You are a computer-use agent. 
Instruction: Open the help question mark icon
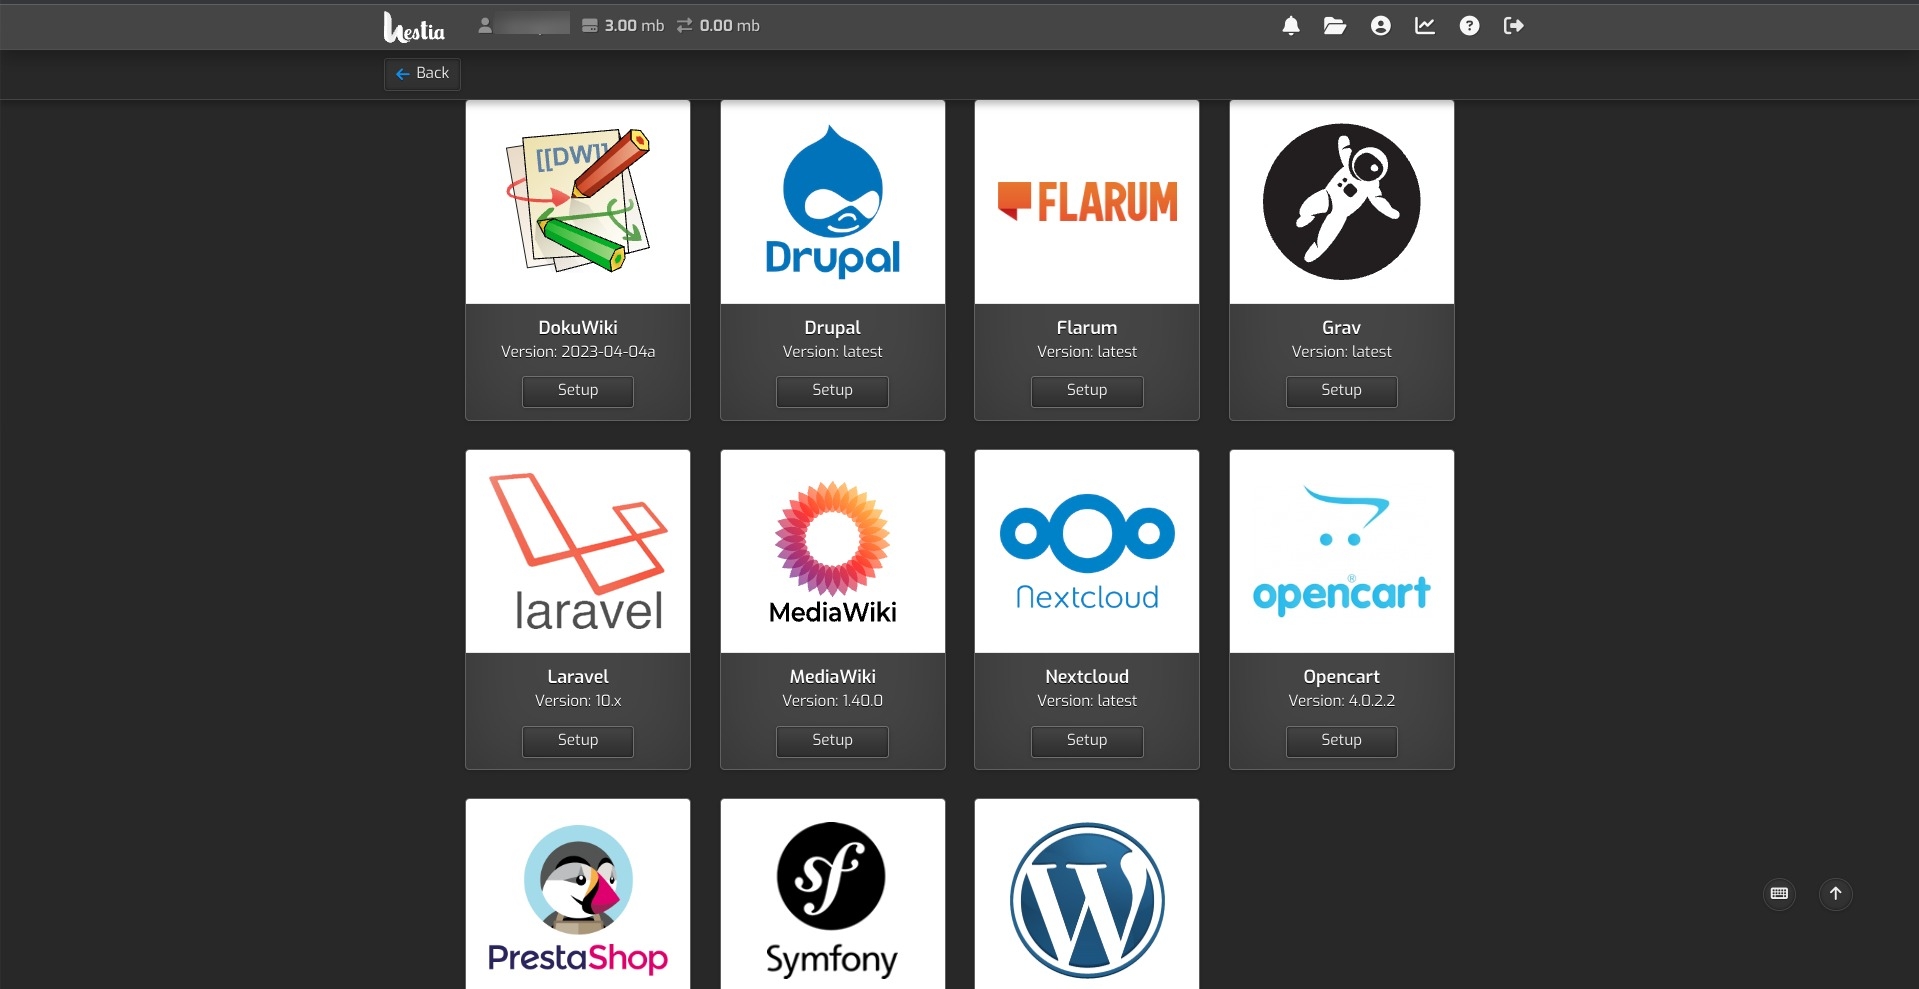click(1469, 26)
